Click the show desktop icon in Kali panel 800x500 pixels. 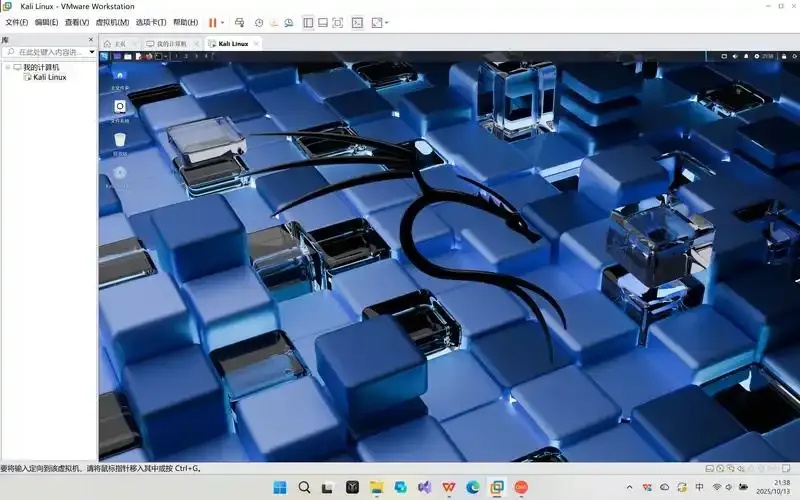[117, 56]
